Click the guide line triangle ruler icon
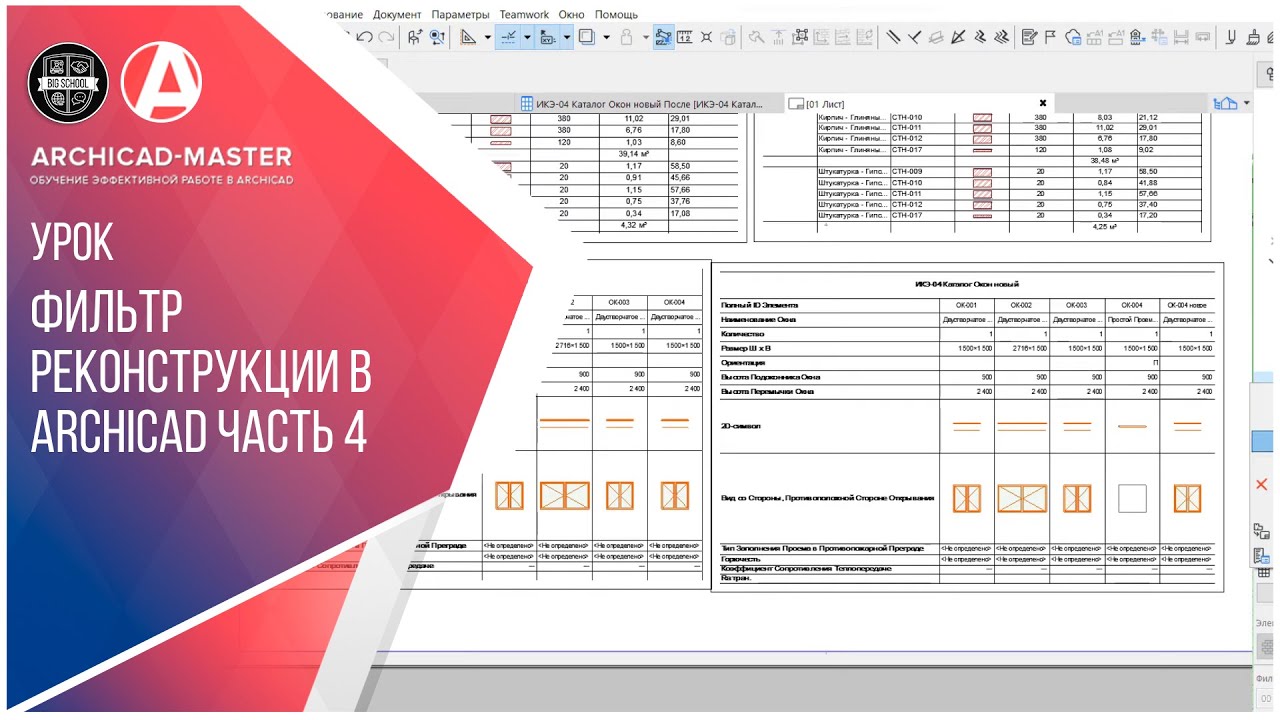 (x=468, y=37)
